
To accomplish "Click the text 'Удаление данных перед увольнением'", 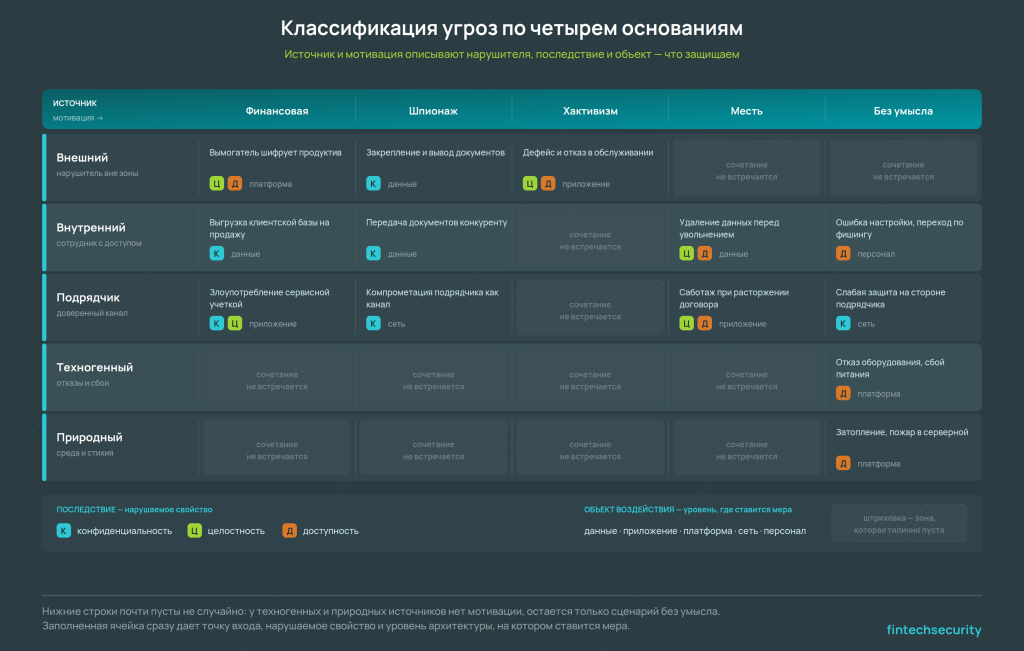I will (x=729, y=228).
